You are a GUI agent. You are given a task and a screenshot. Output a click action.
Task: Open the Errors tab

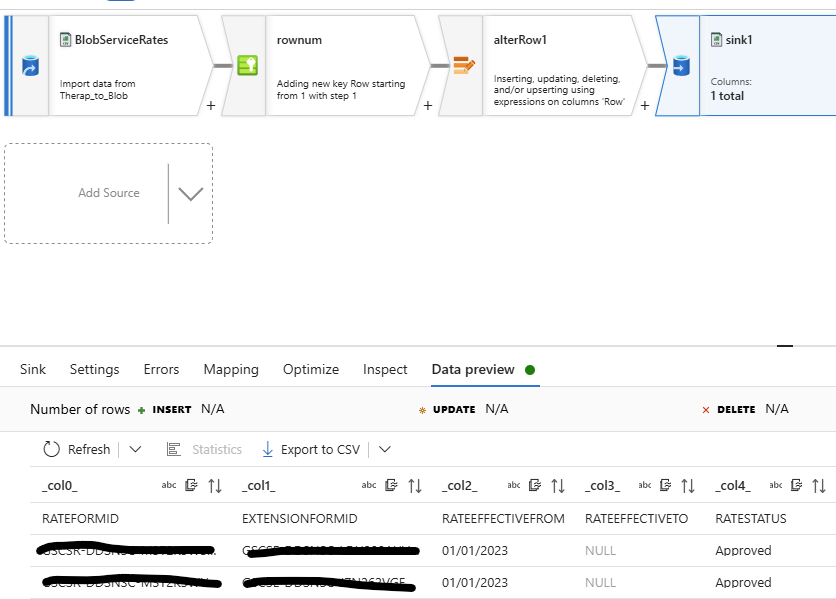point(161,369)
